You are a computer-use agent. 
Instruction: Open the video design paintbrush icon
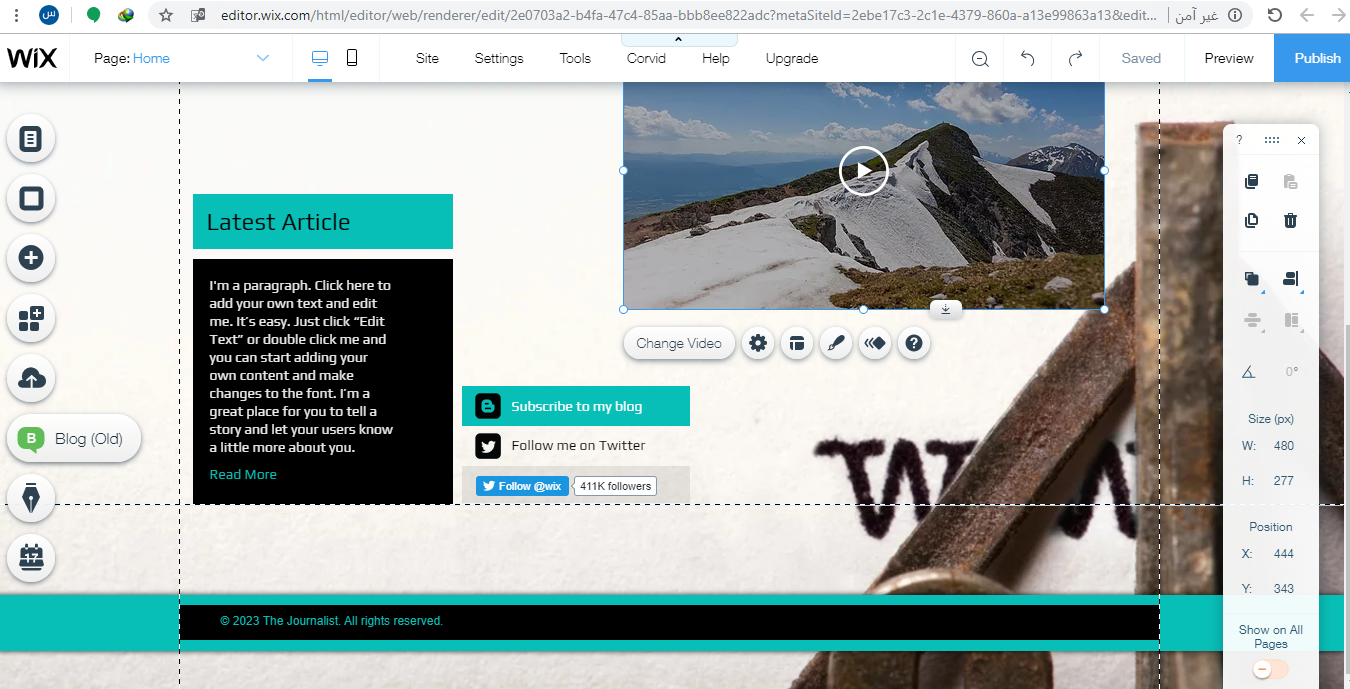835,343
